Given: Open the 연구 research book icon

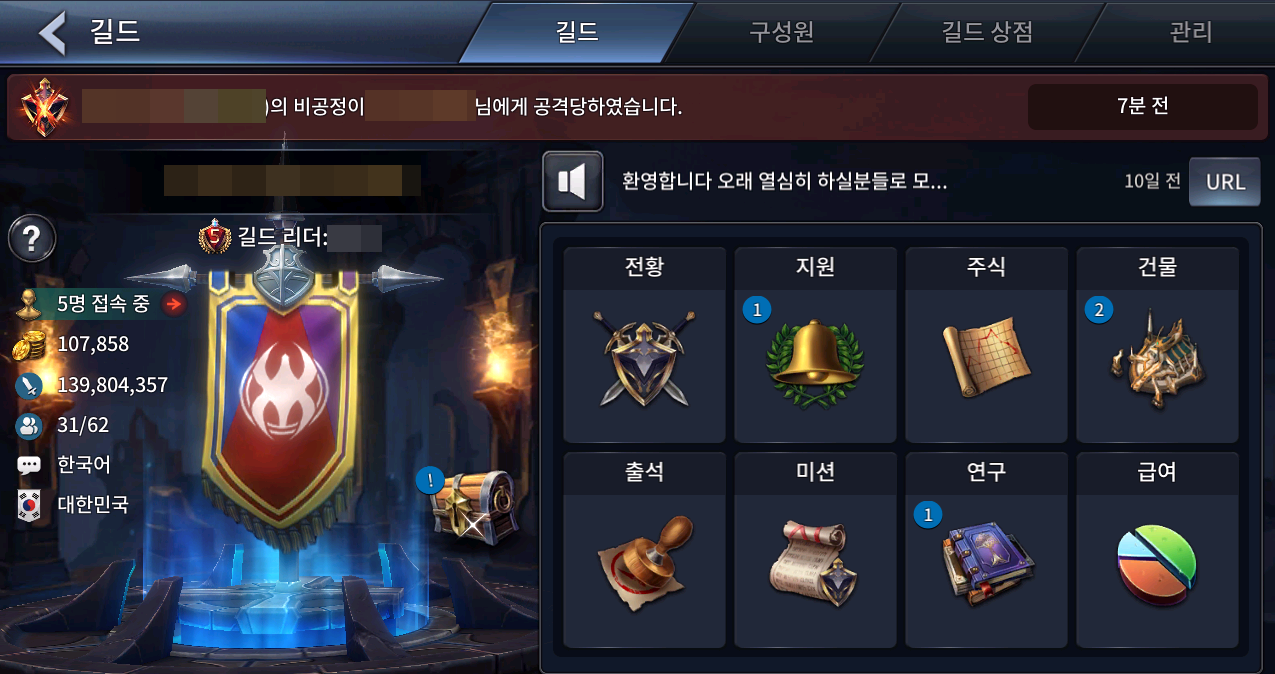Looking at the screenshot, I should tap(987, 562).
